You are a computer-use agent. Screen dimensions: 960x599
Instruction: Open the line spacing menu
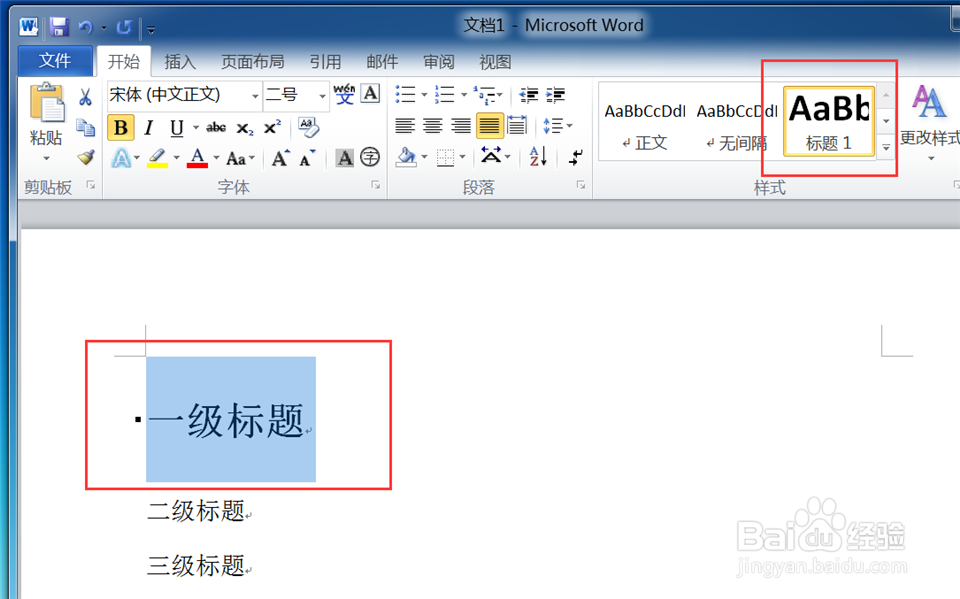coord(557,126)
